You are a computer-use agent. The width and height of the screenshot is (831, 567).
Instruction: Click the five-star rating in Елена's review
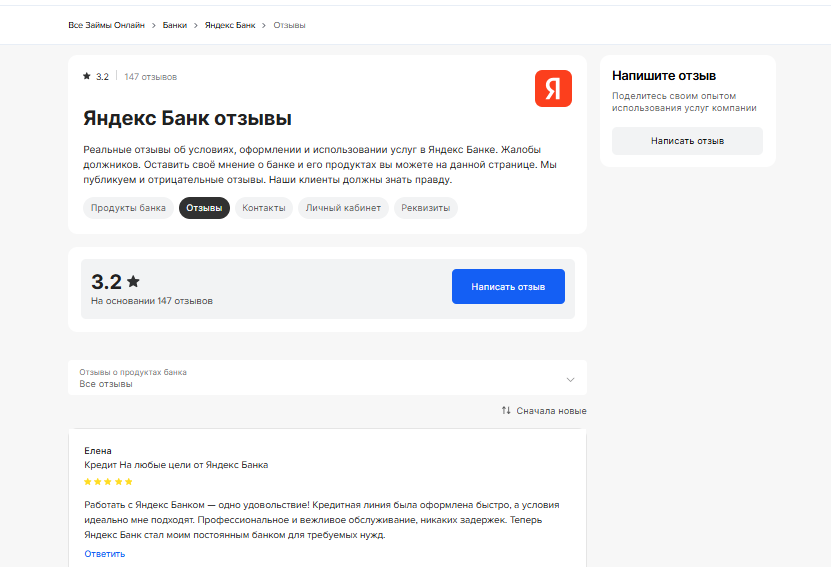pos(108,482)
